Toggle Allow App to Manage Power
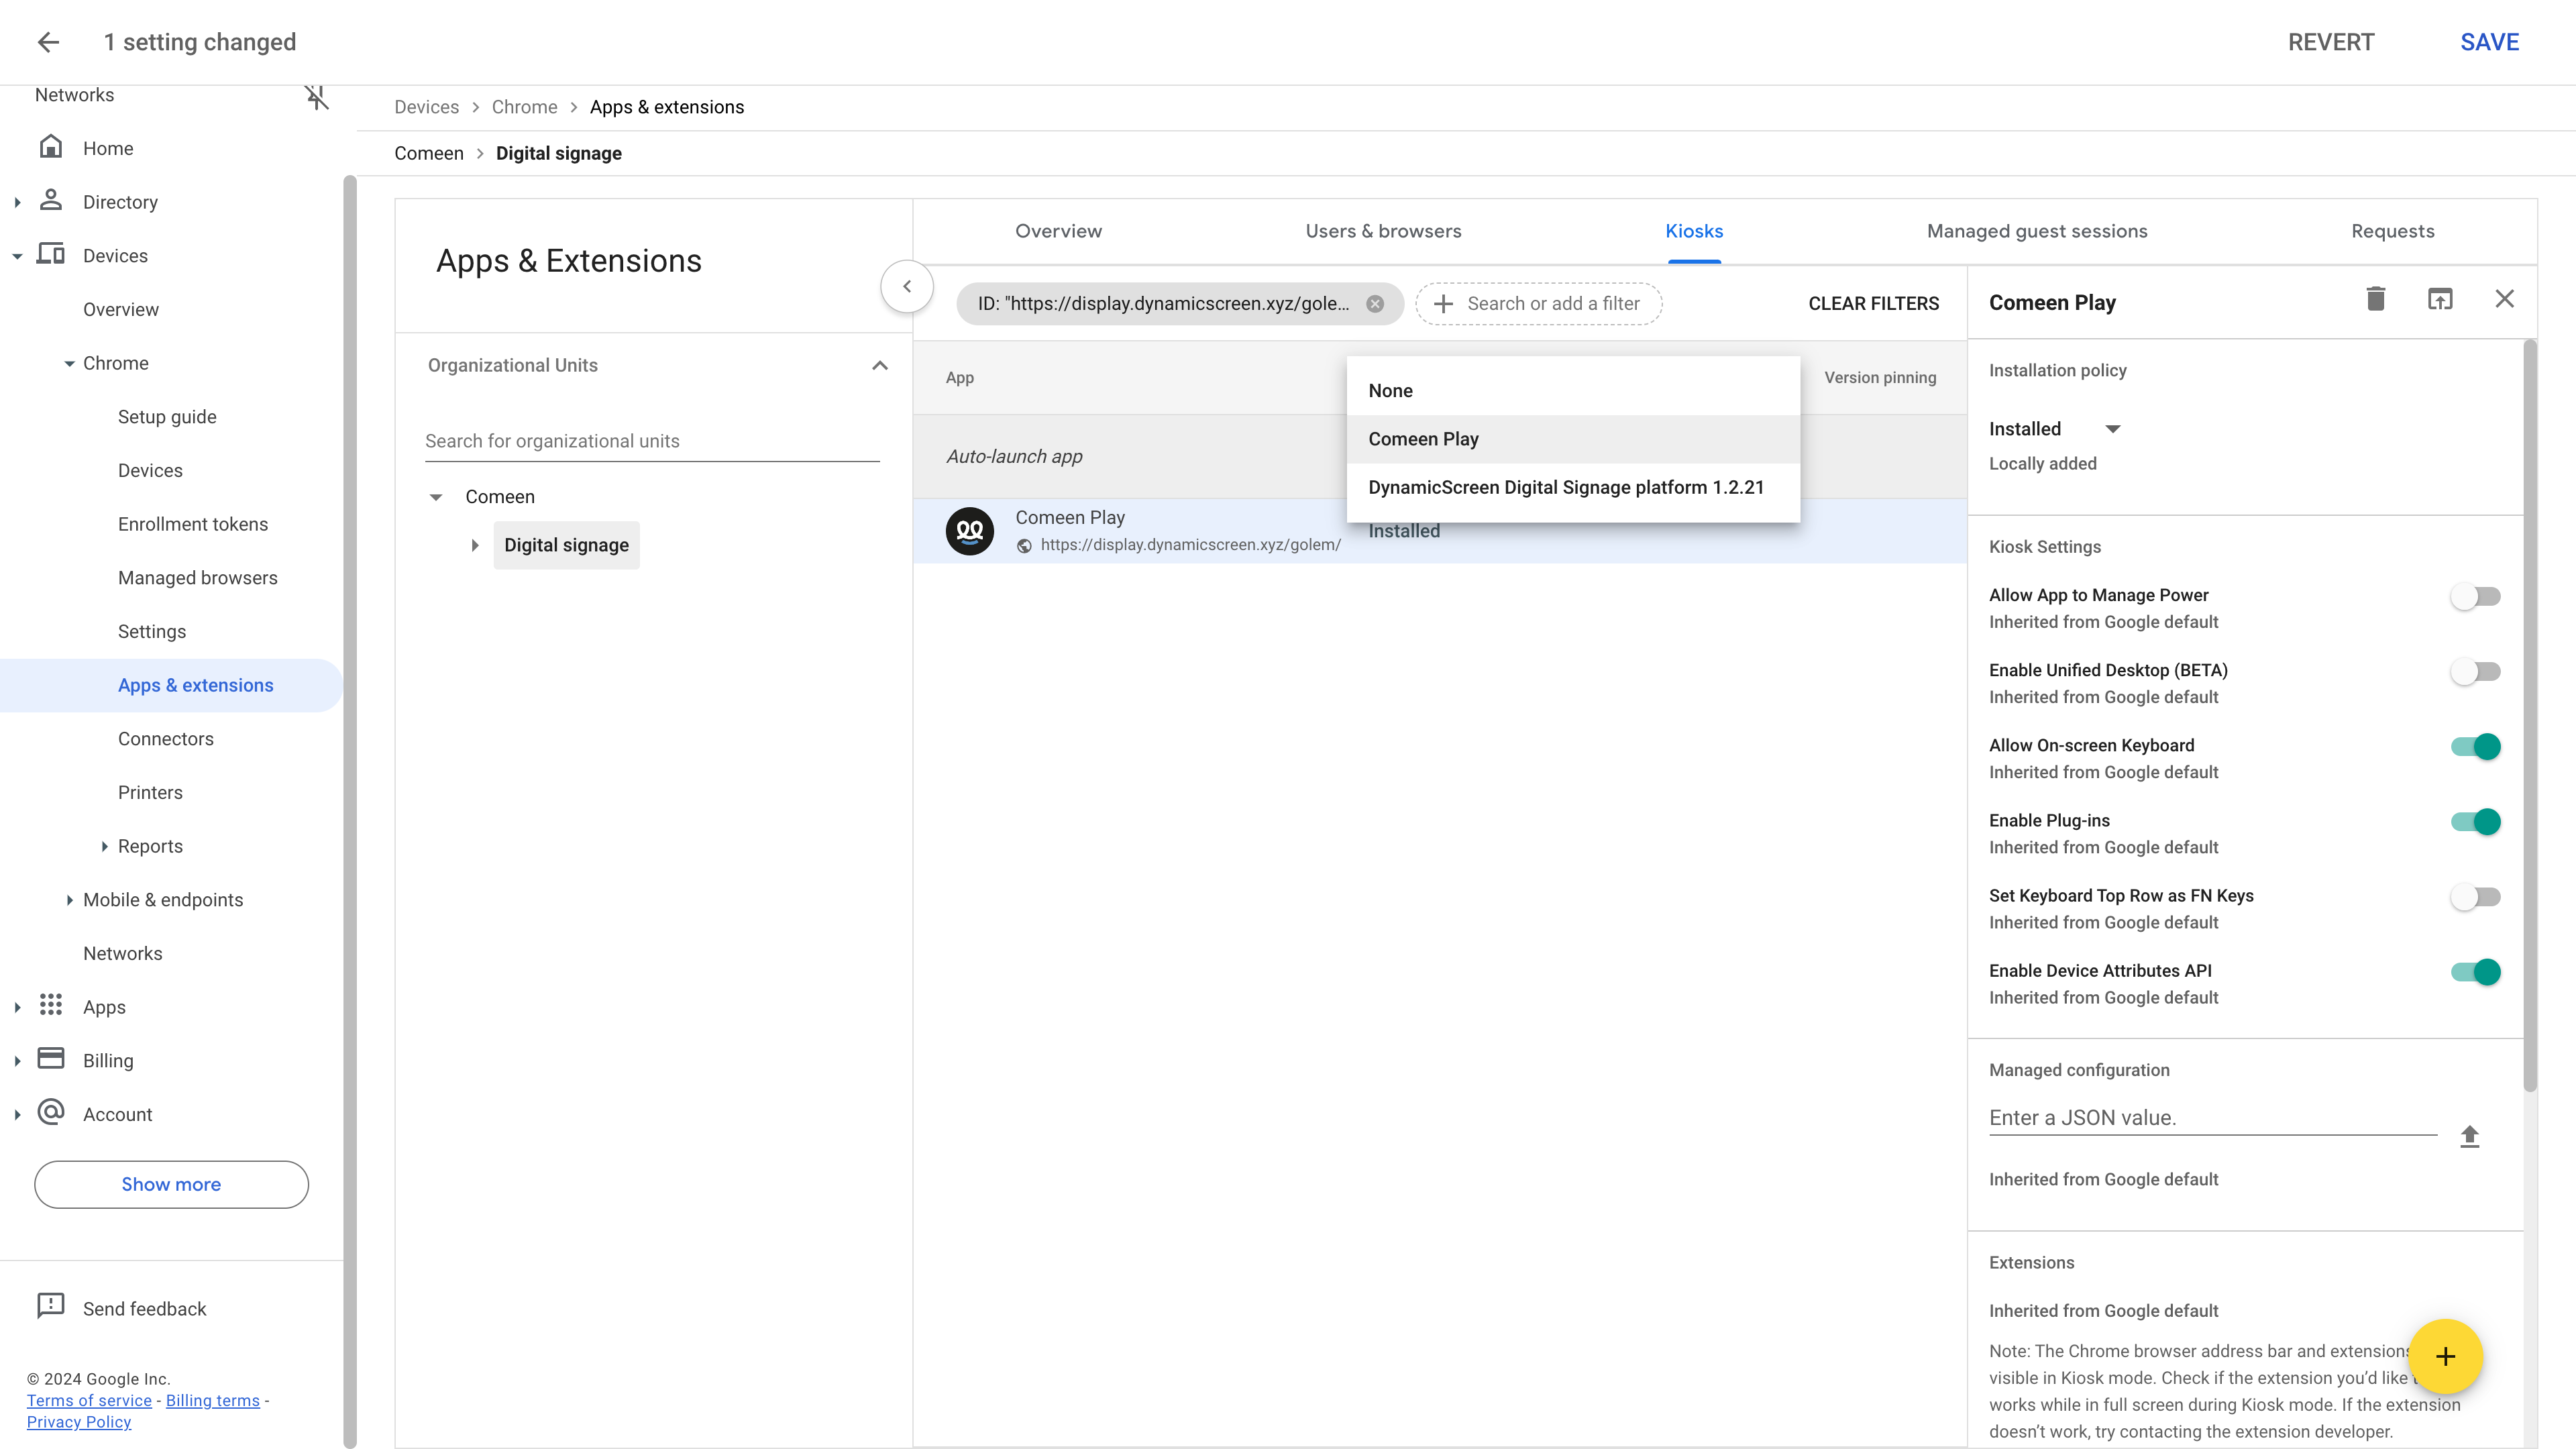The height and width of the screenshot is (1449, 2576). point(2475,597)
